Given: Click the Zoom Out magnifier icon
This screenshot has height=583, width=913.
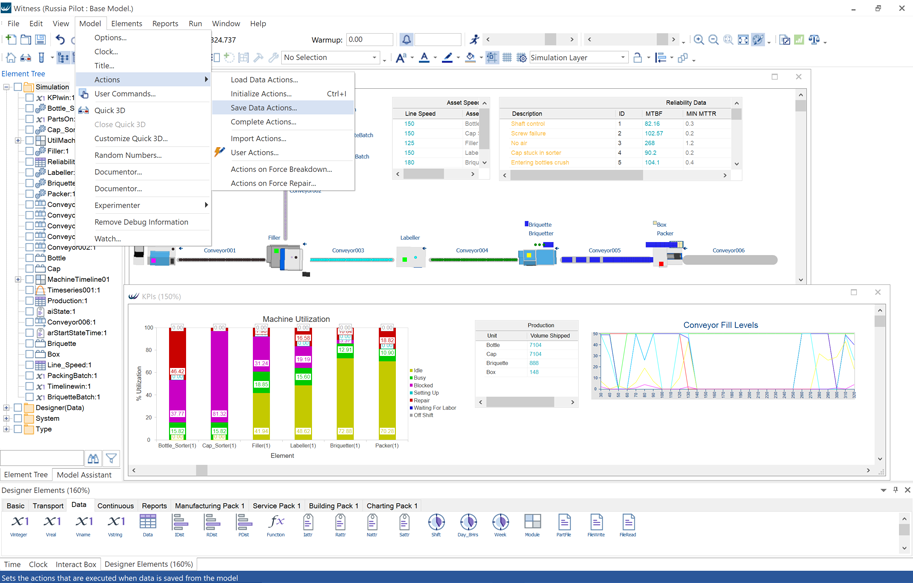Looking at the screenshot, I should click(713, 40).
